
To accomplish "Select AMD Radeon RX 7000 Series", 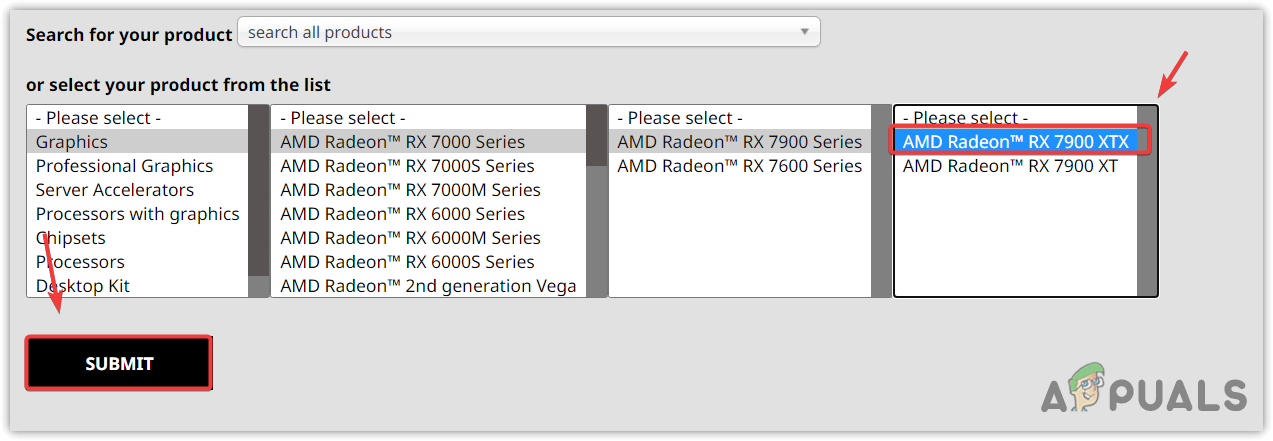I will click(402, 142).
